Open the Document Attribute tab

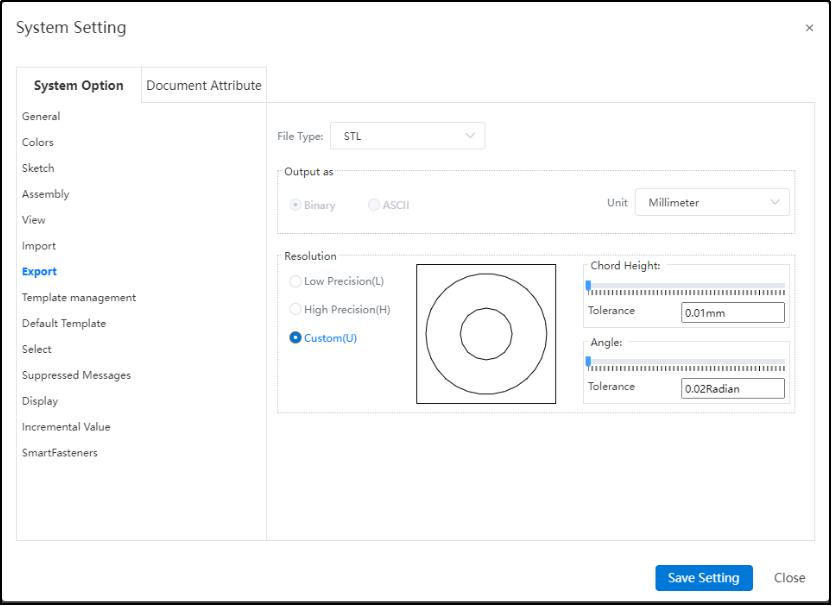(x=204, y=85)
